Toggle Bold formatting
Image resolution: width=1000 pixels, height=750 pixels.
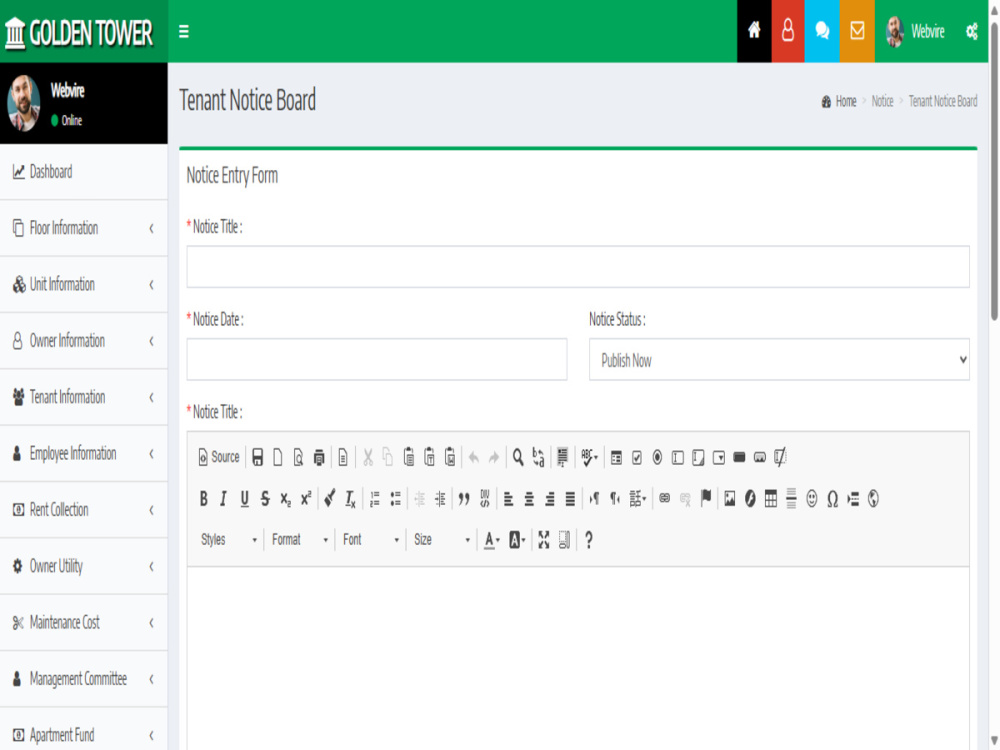point(203,499)
